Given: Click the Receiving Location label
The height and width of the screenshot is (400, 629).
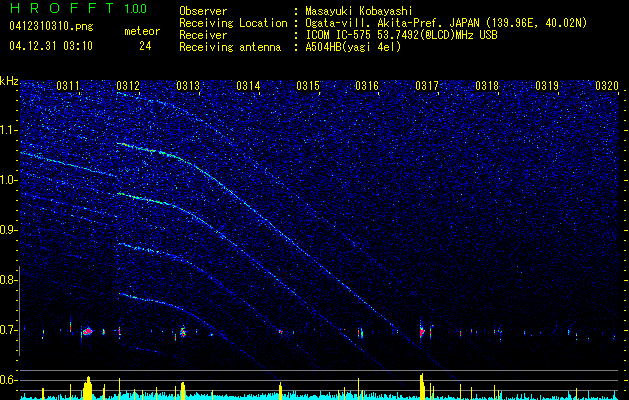Looking at the screenshot, I should (x=233, y=23).
